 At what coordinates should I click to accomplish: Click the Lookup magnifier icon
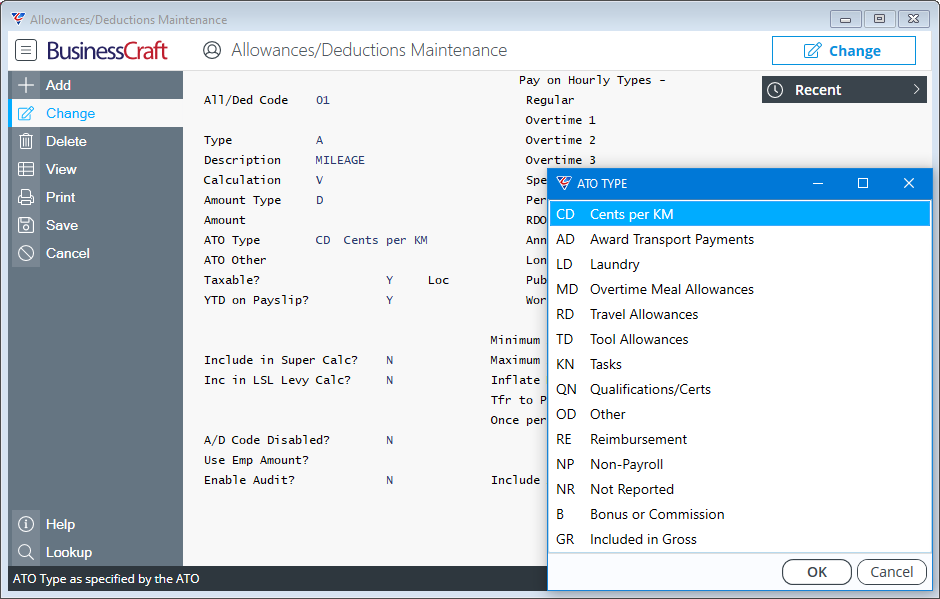[26, 552]
